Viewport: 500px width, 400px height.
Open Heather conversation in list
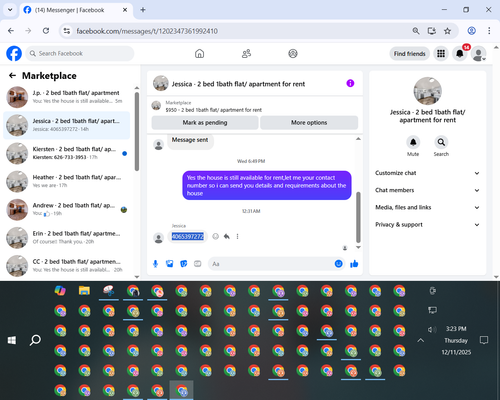(x=67, y=181)
